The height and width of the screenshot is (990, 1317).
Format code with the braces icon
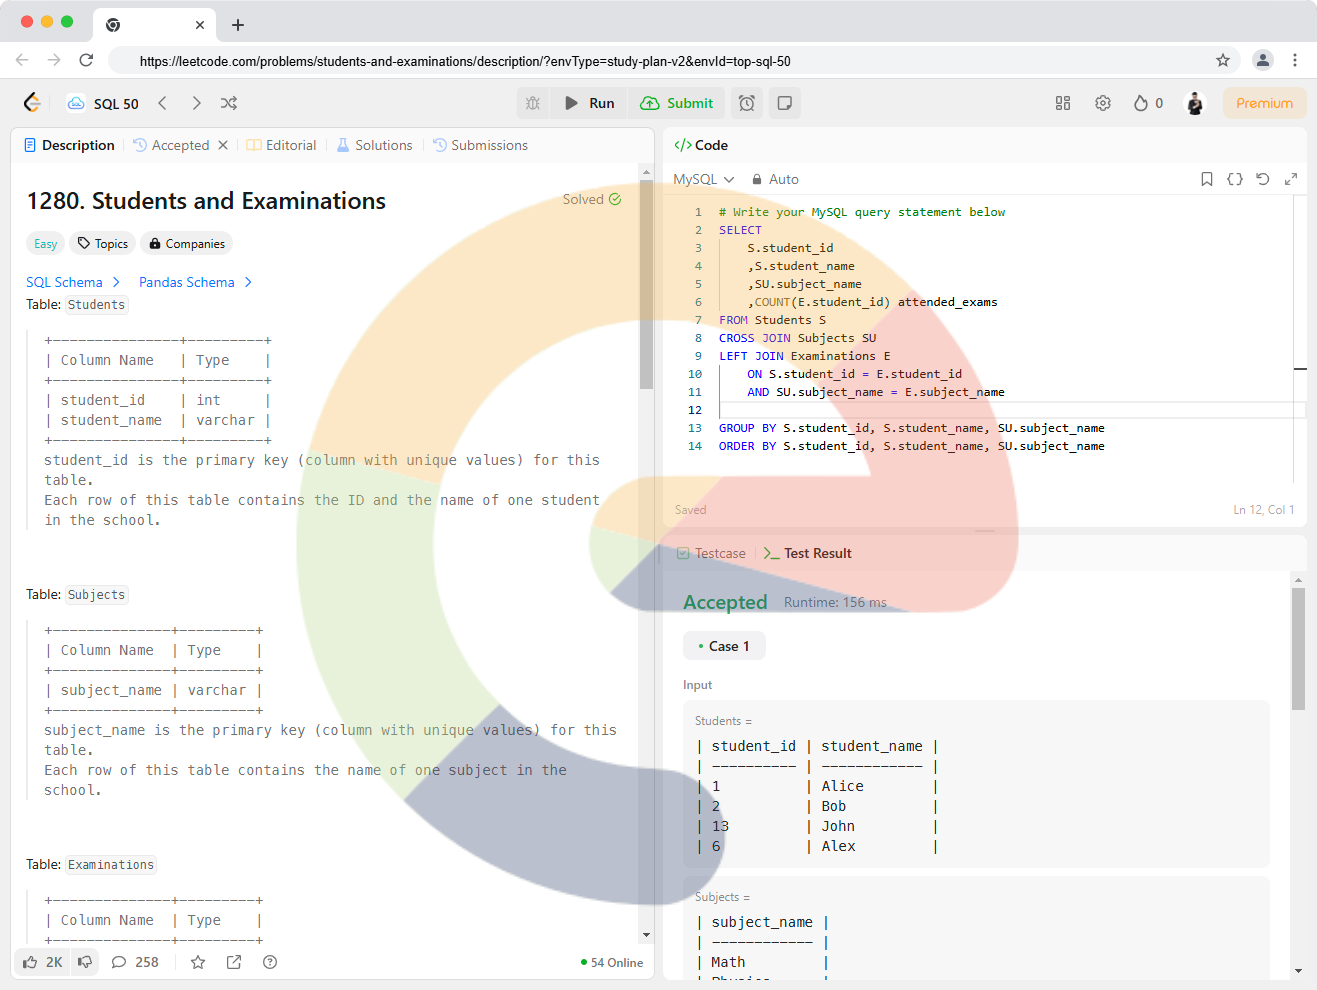click(x=1235, y=179)
